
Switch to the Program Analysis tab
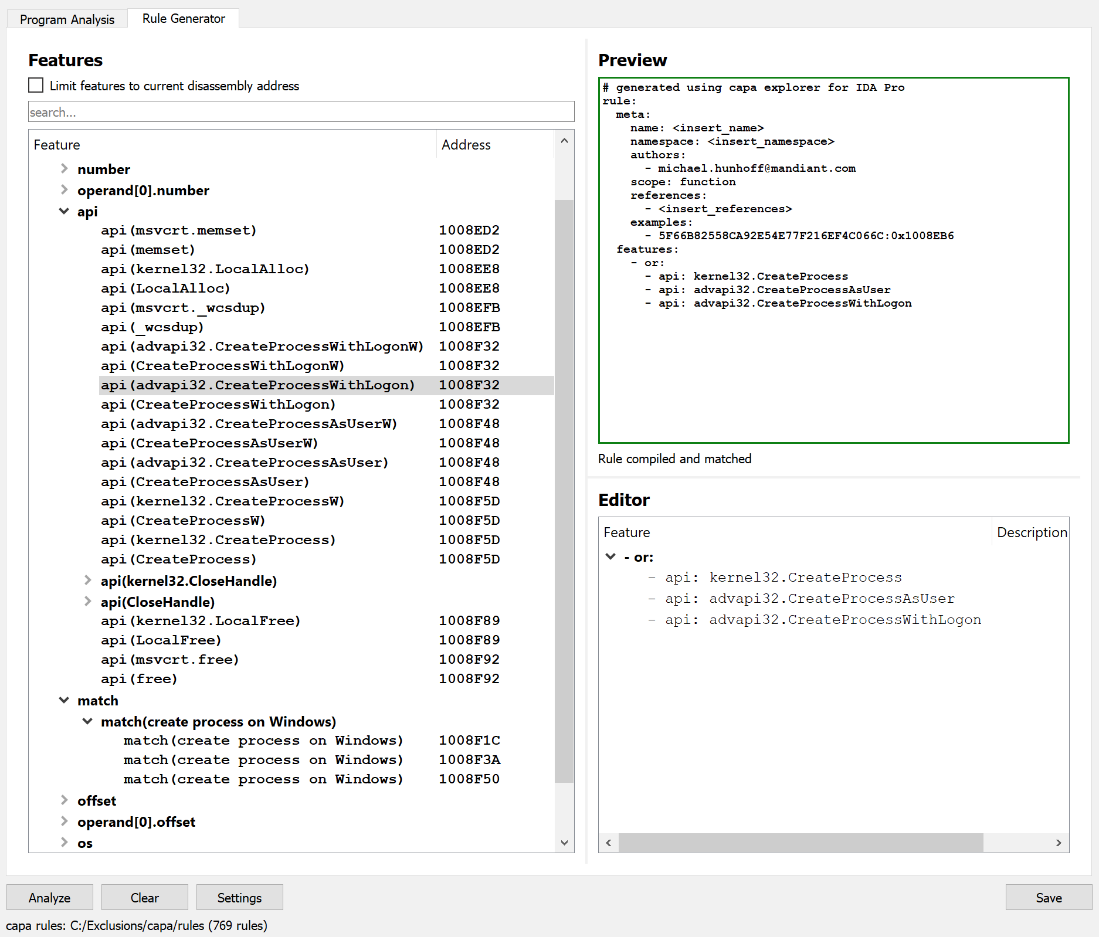tap(66, 18)
